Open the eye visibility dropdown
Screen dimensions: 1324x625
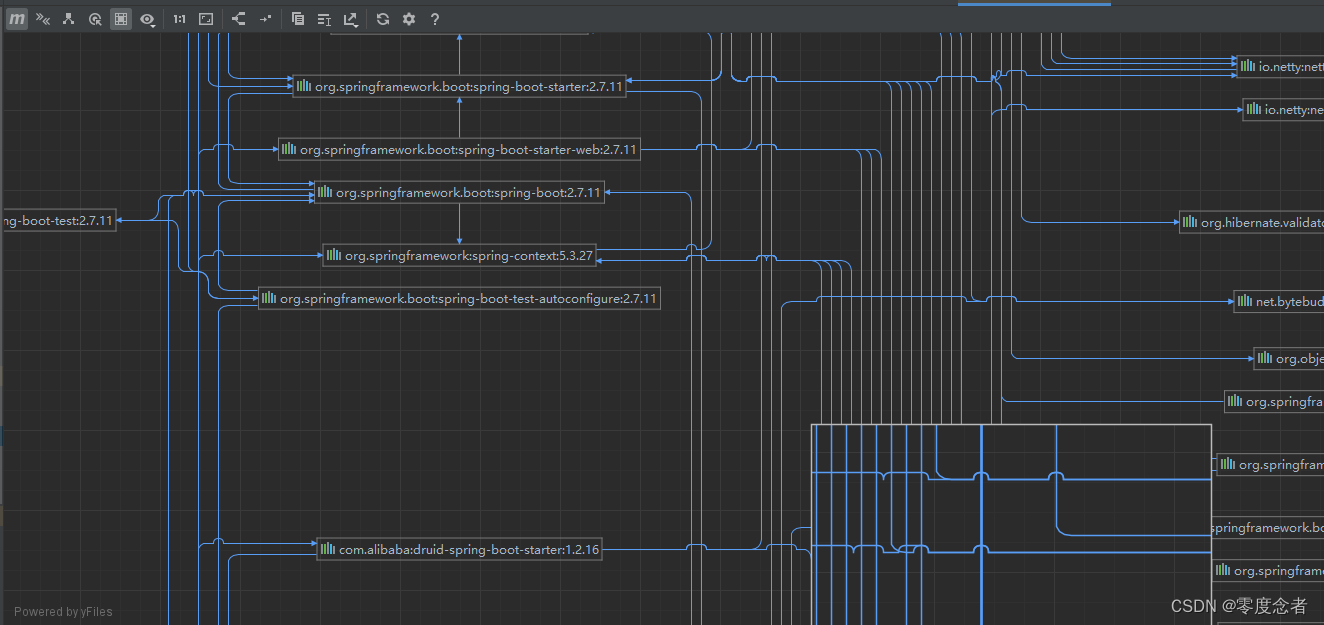pyautogui.click(x=148, y=19)
